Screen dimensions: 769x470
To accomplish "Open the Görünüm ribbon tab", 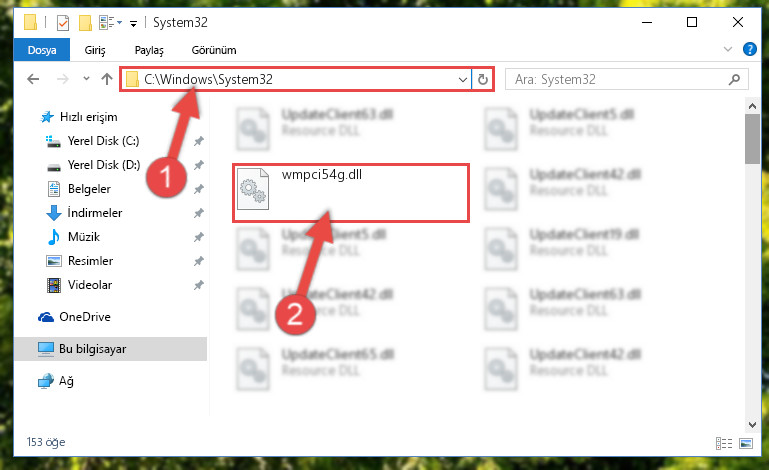I will [214, 50].
